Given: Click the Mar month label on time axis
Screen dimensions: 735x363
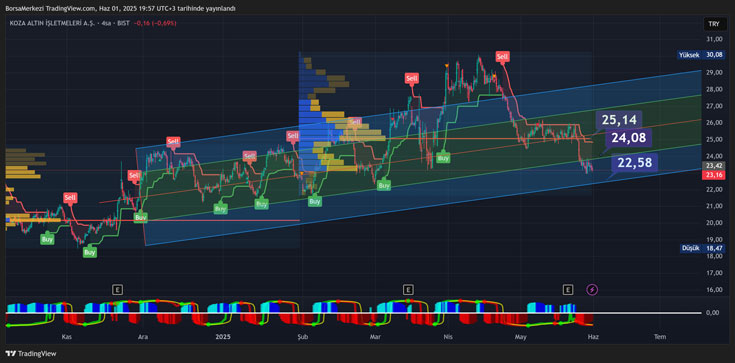Looking at the screenshot, I should click(375, 336).
